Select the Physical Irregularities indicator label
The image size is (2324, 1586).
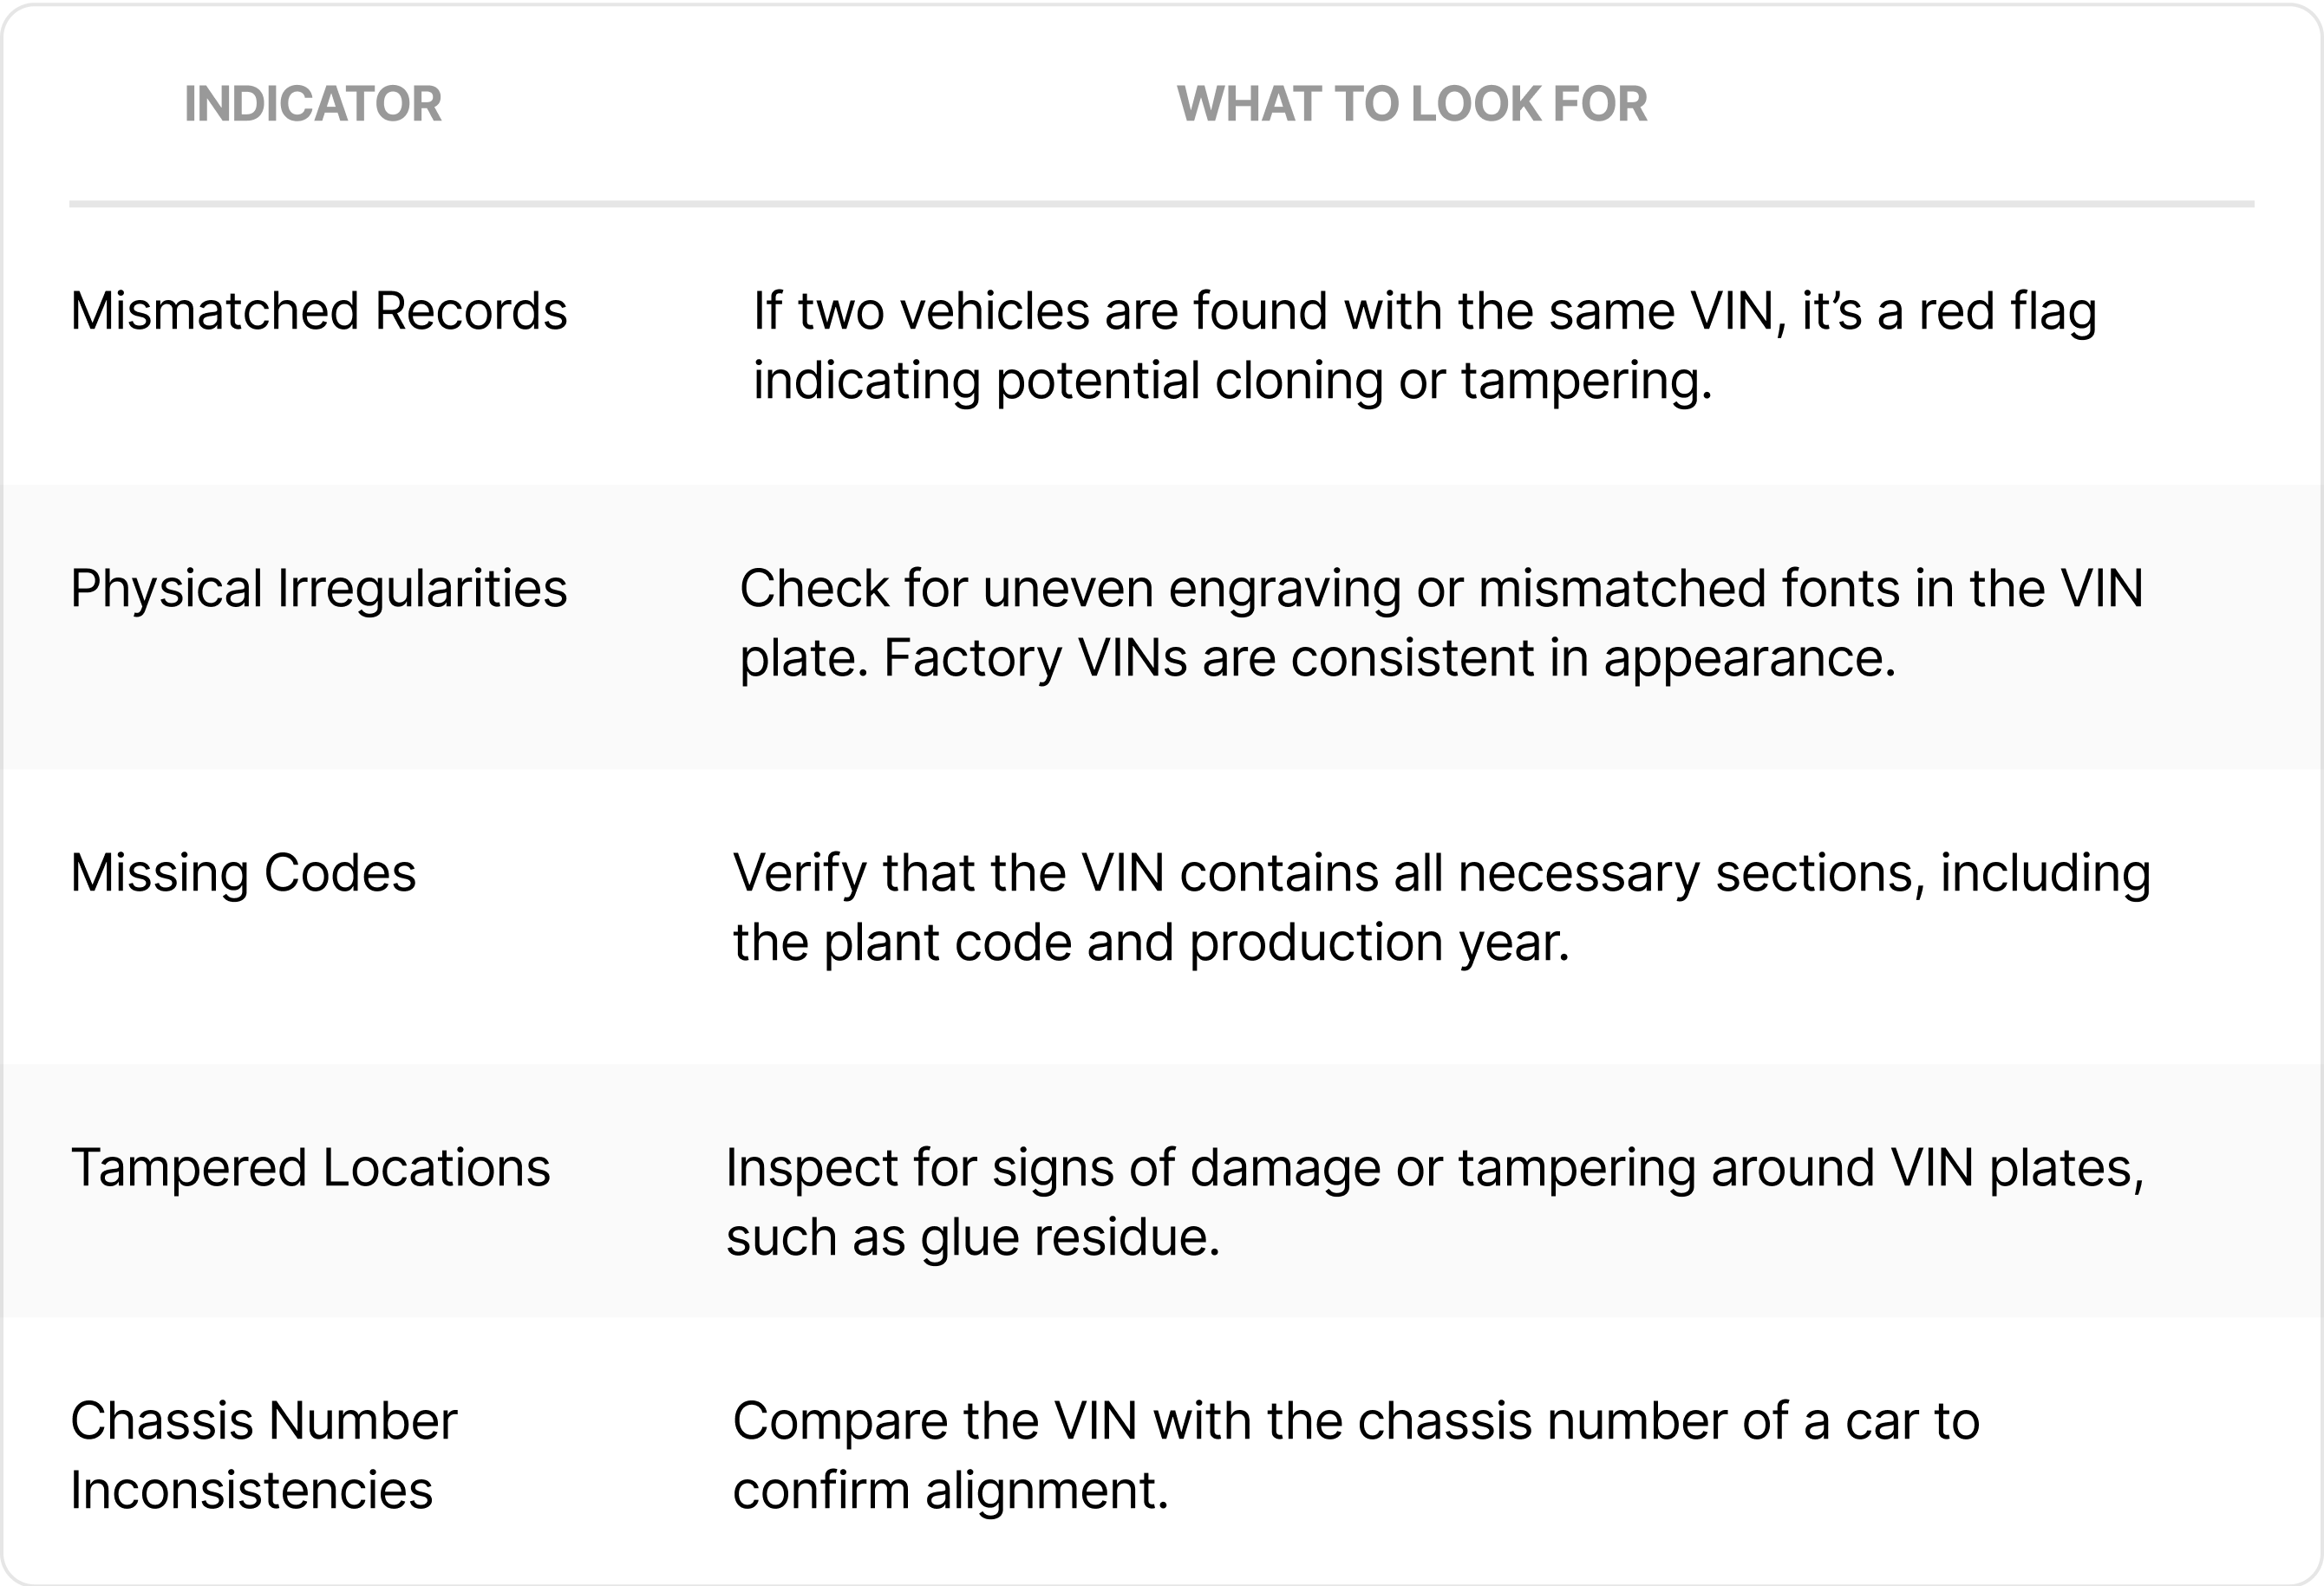tap(318, 588)
